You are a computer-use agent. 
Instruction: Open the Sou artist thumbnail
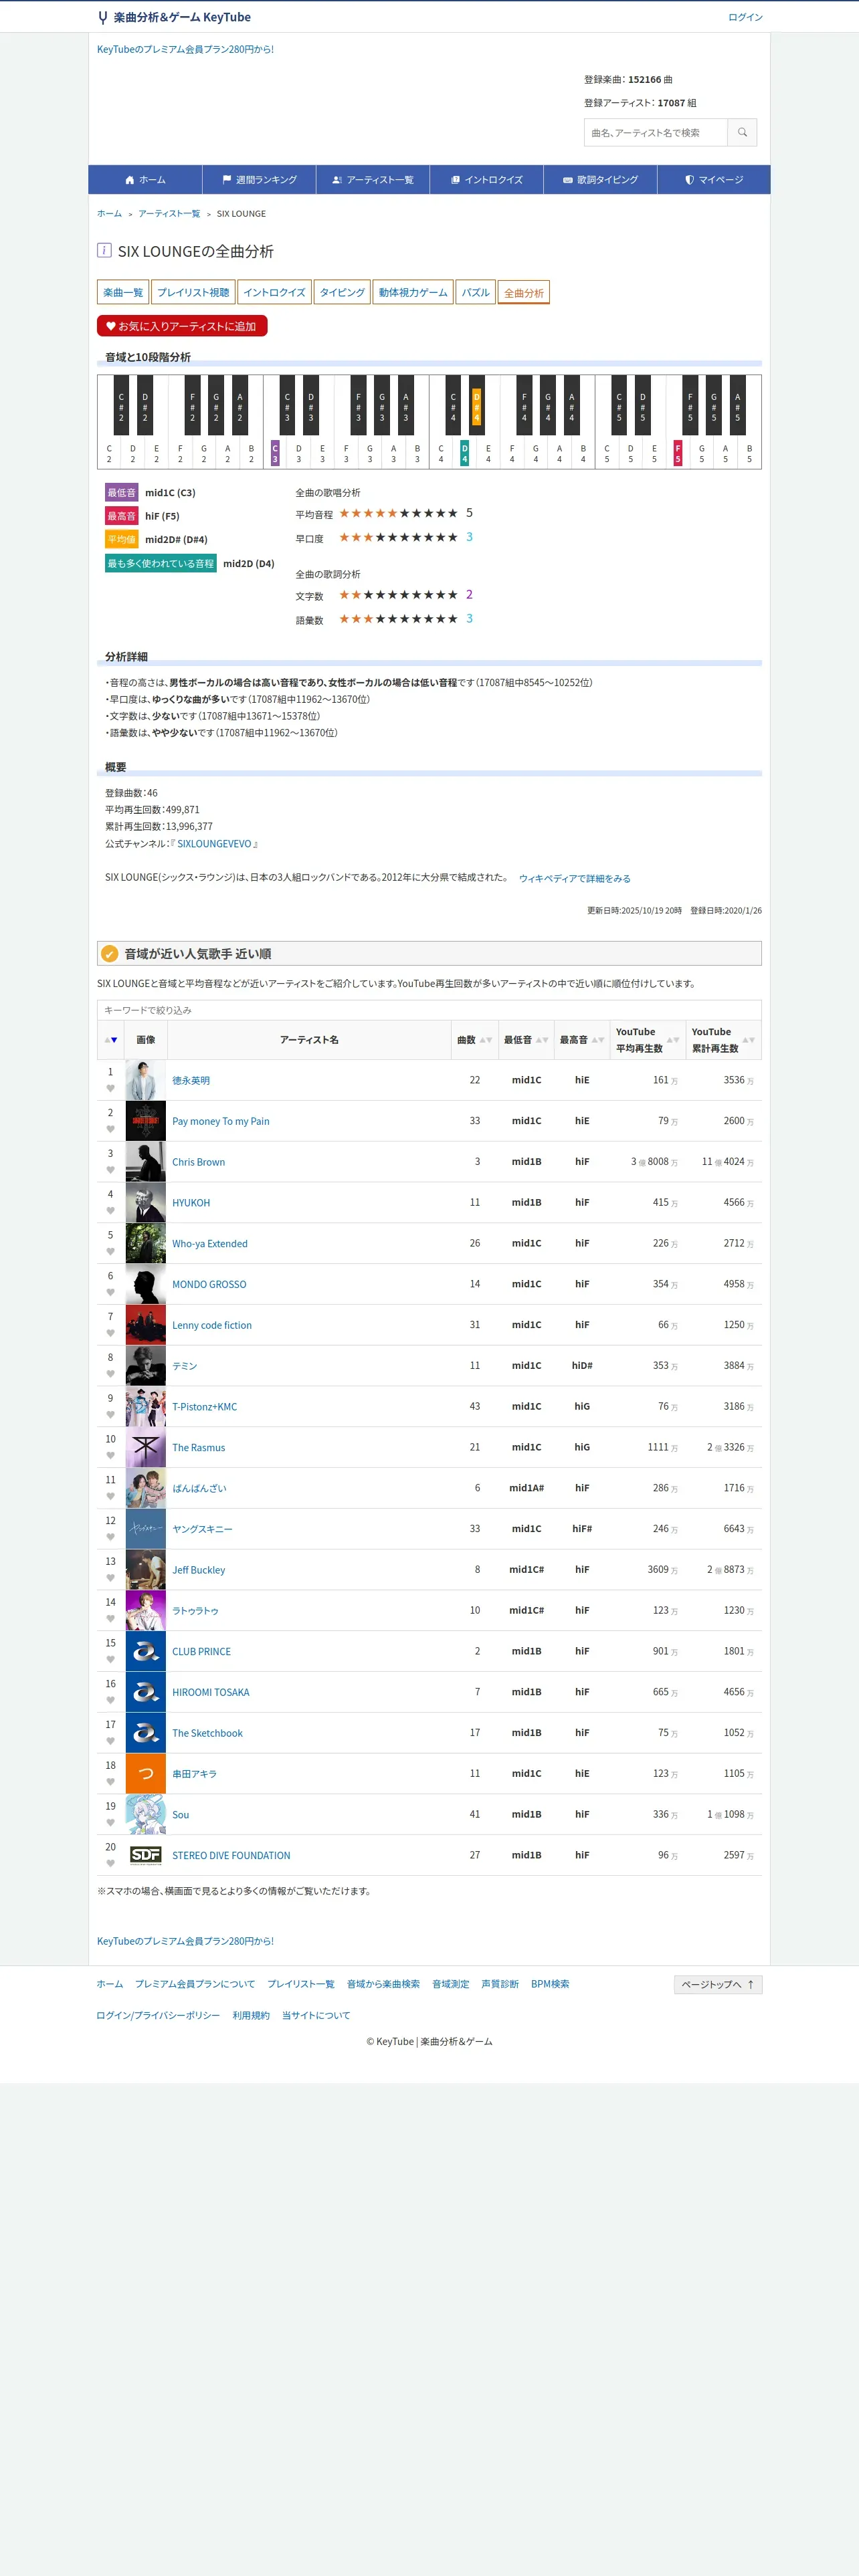pyautogui.click(x=146, y=1815)
